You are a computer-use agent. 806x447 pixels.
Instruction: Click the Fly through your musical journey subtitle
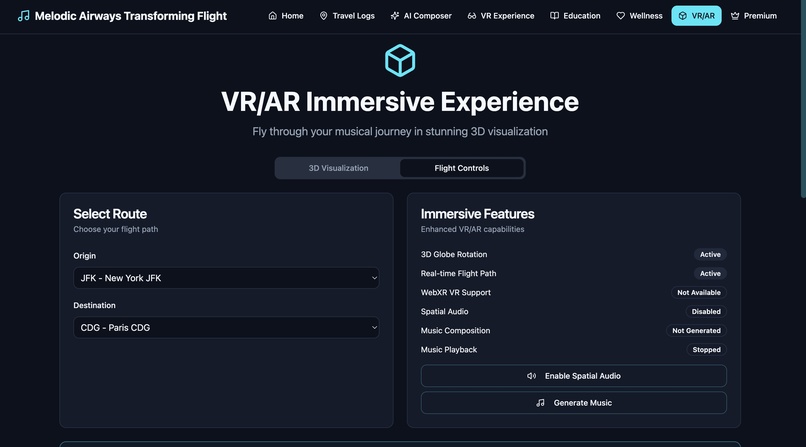coord(400,132)
